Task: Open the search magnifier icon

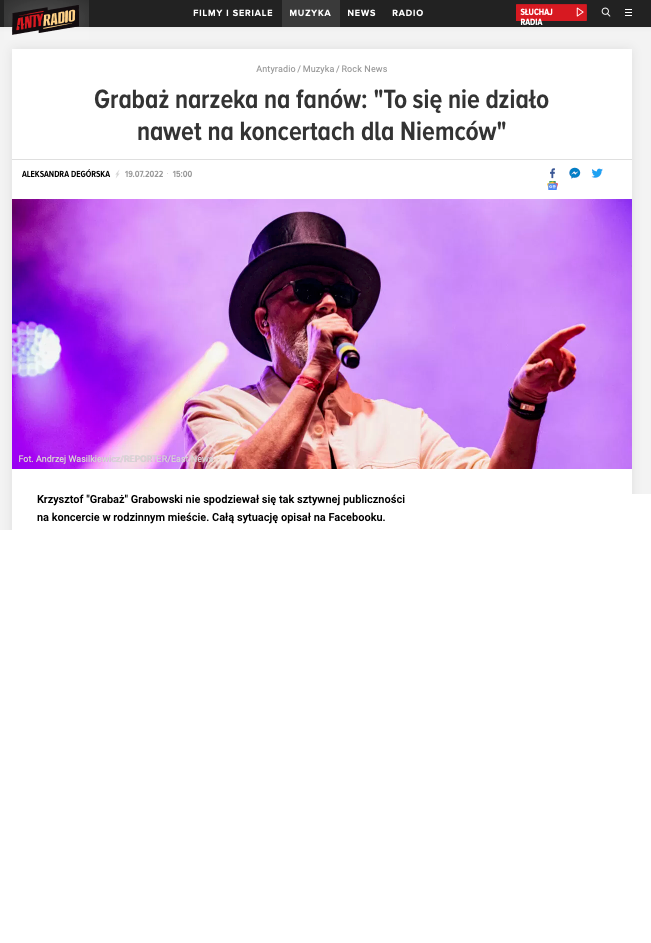Action: (606, 12)
